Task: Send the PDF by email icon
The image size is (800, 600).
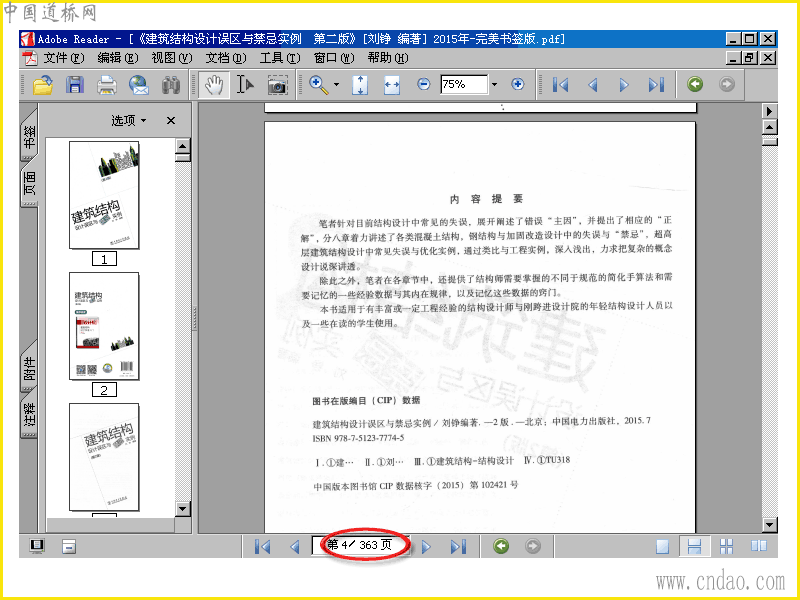Action: tap(139, 85)
